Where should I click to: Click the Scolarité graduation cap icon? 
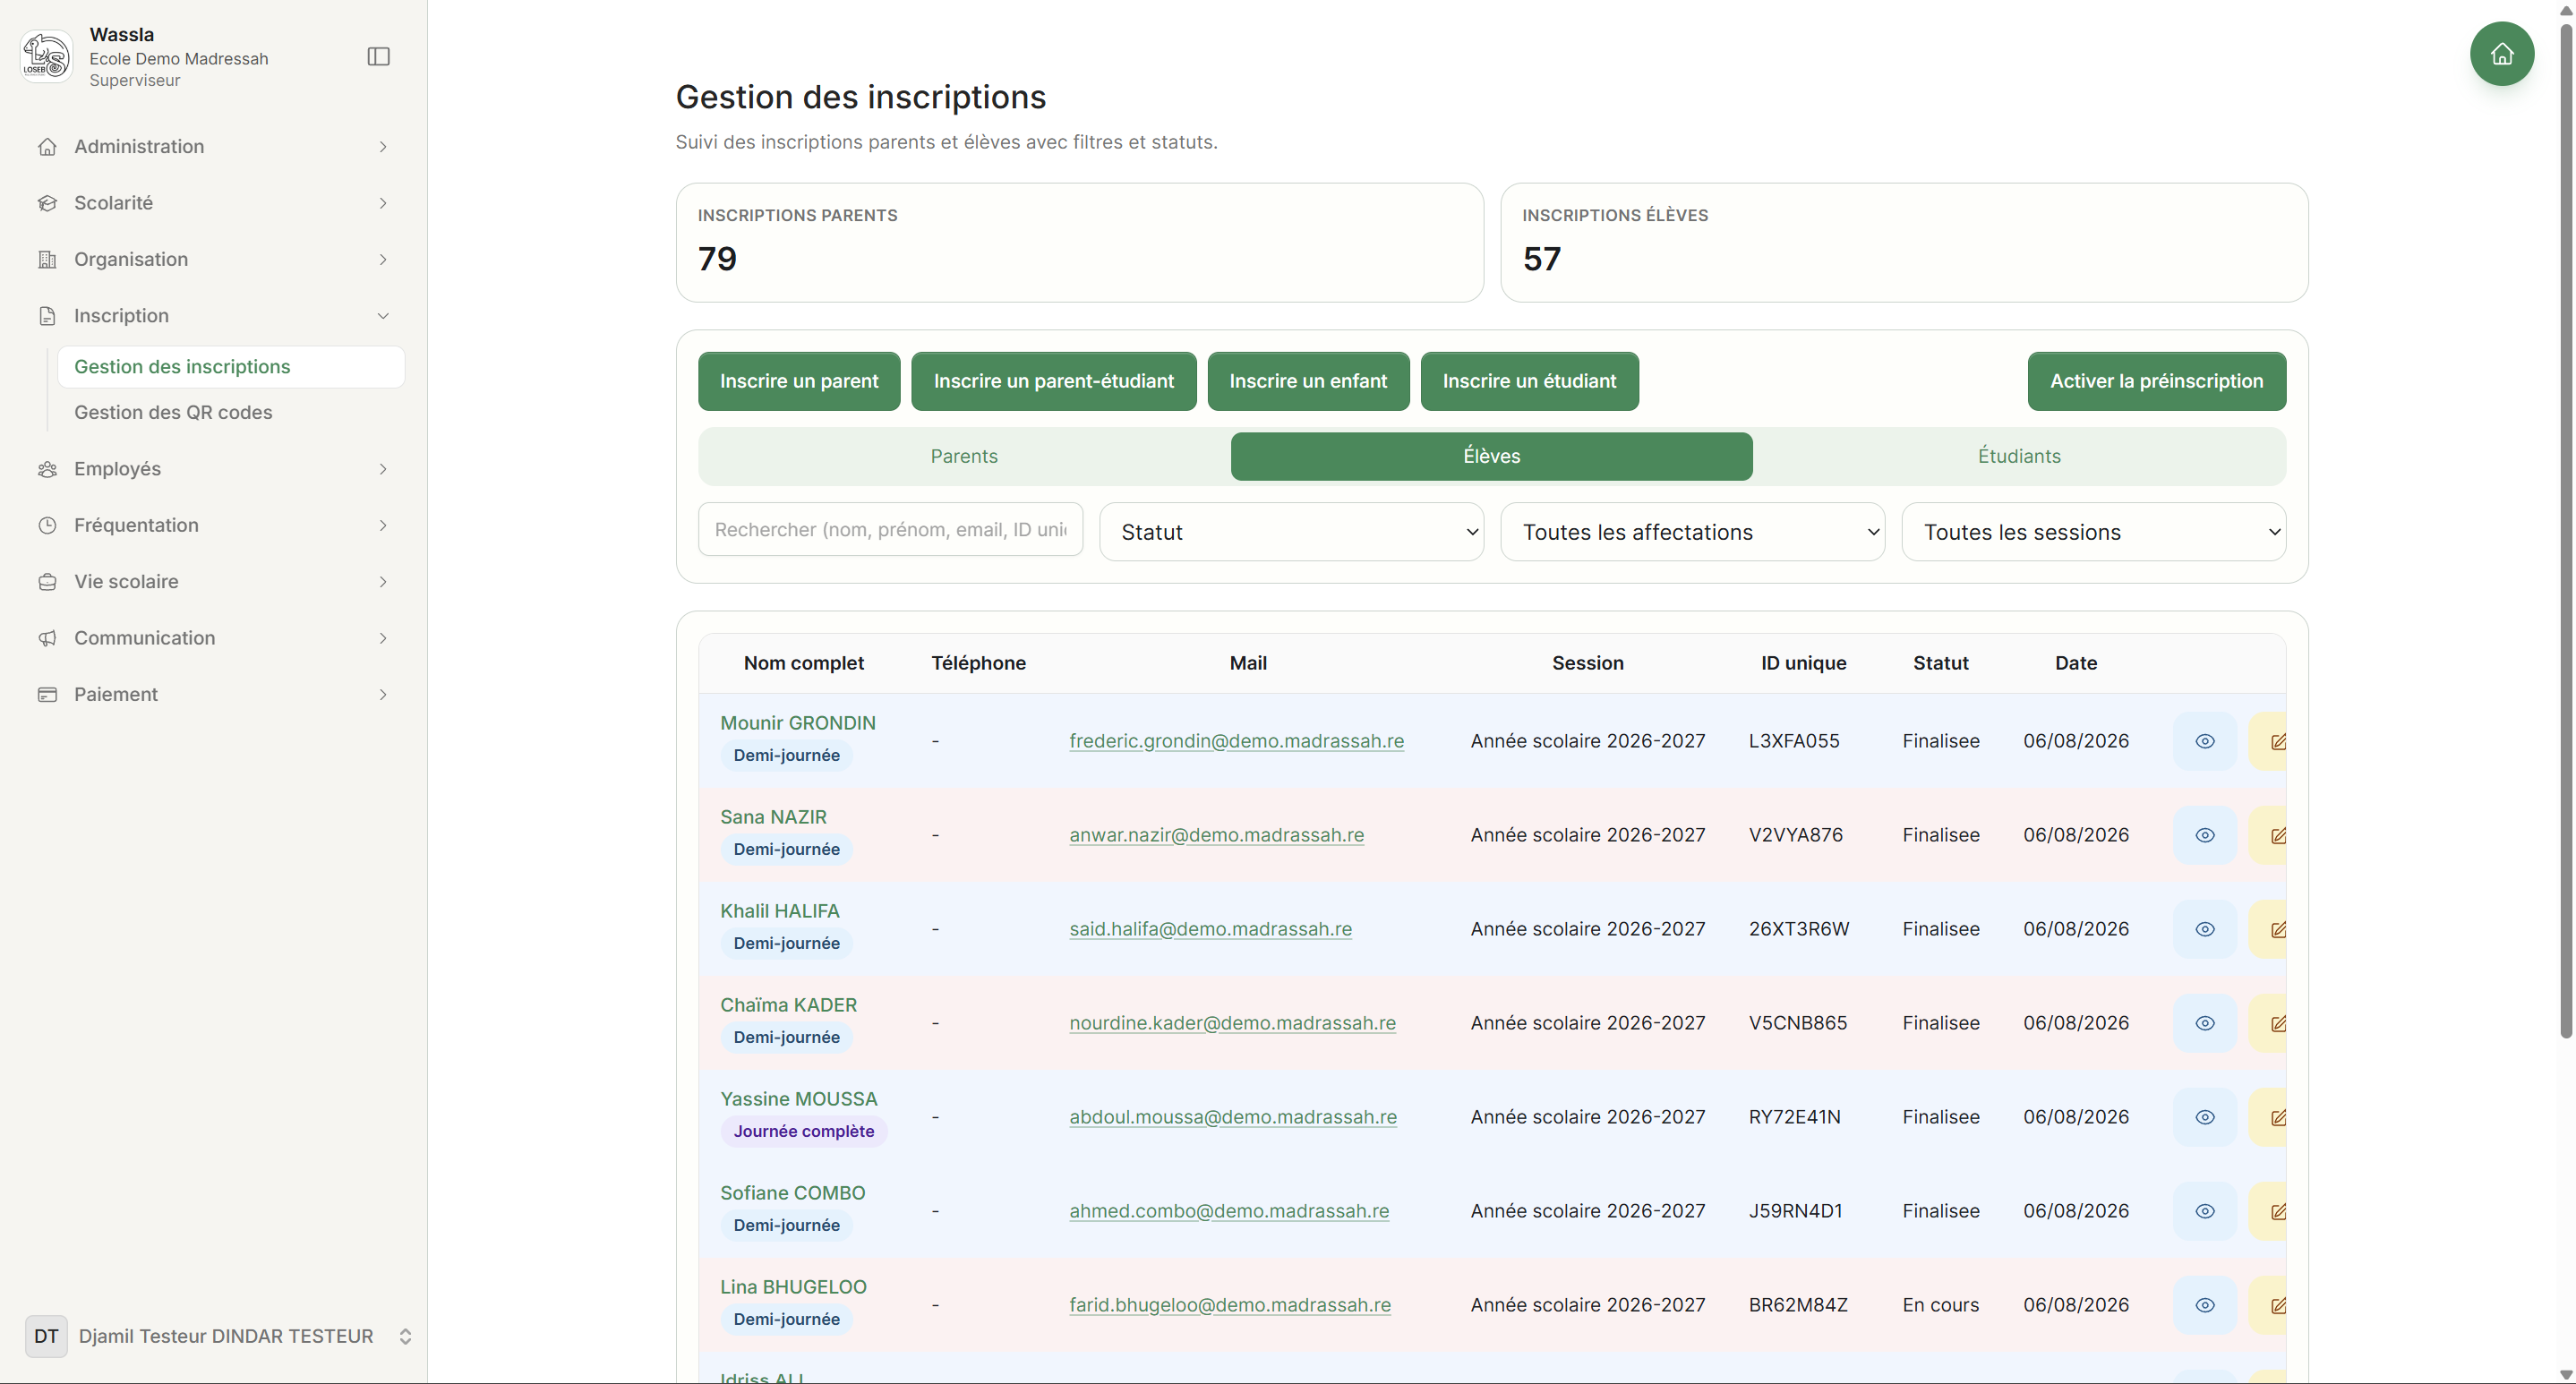click(47, 203)
